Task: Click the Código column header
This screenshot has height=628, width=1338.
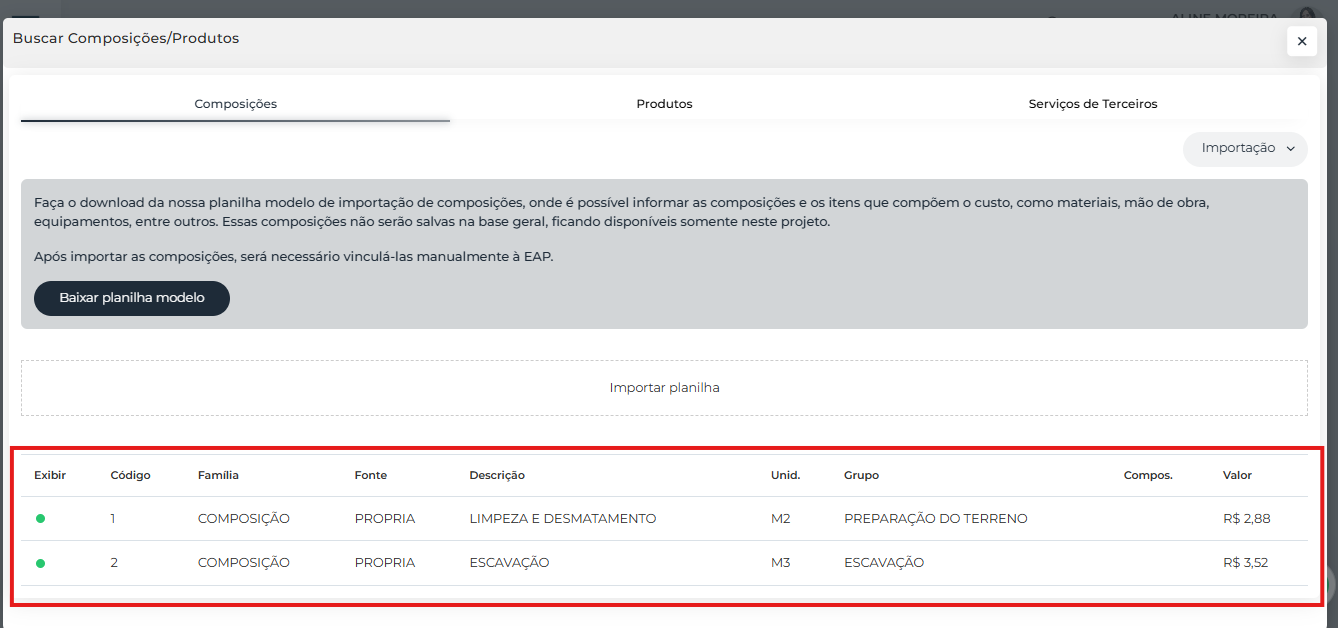Action: click(130, 475)
